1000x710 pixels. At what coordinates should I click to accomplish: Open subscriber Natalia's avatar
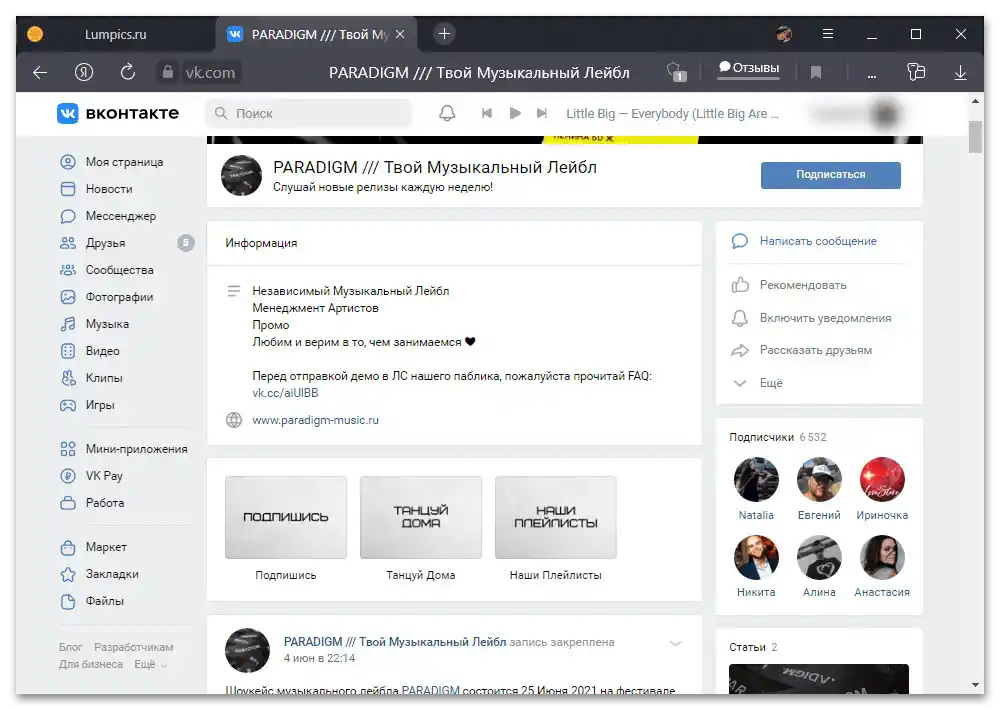[x=756, y=479]
